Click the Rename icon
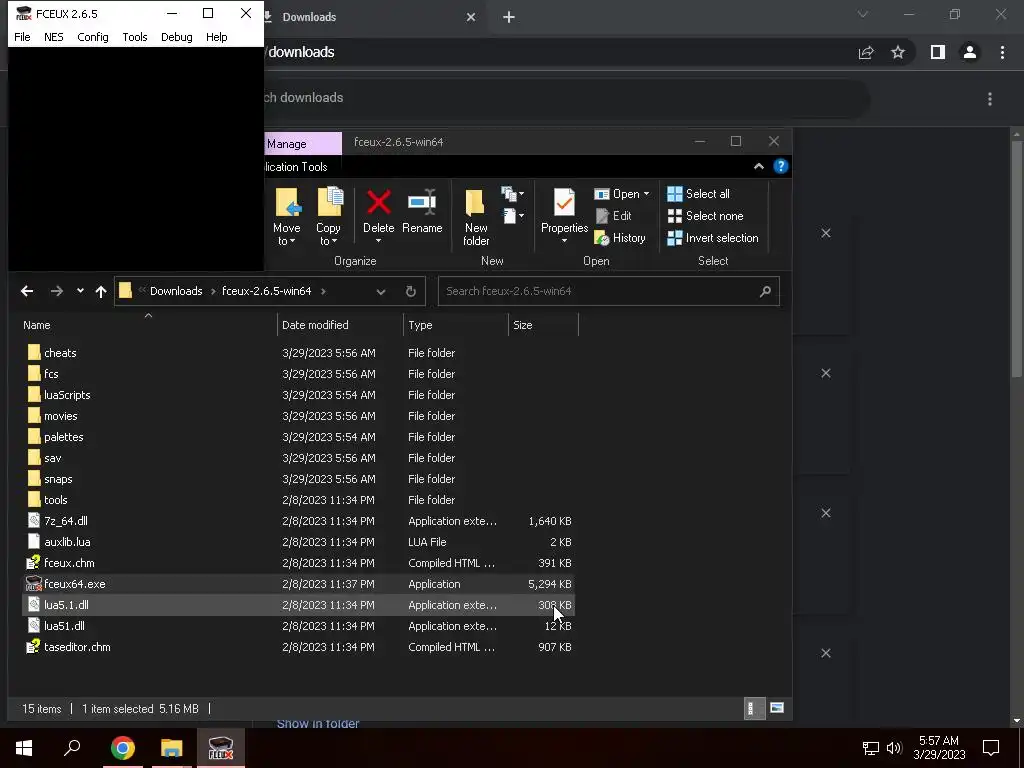This screenshot has height=768, width=1024. pyautogui.click(x=422, y=202)
